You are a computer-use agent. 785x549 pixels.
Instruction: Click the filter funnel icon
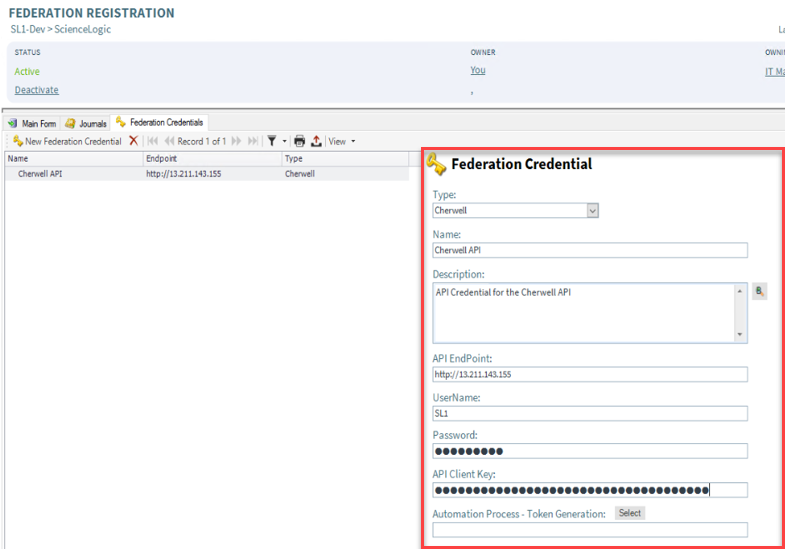[x=272, y=141]
